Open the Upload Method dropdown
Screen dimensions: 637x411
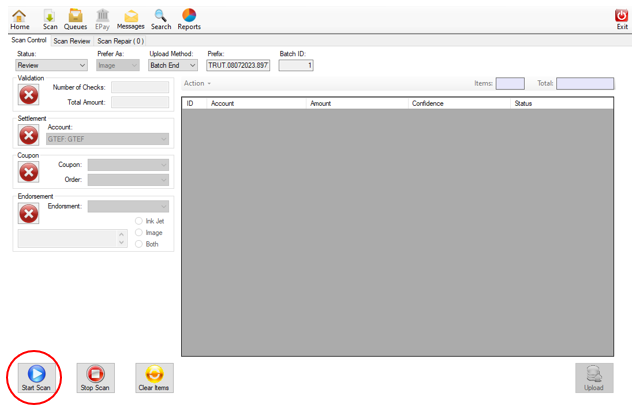(173, 65)
